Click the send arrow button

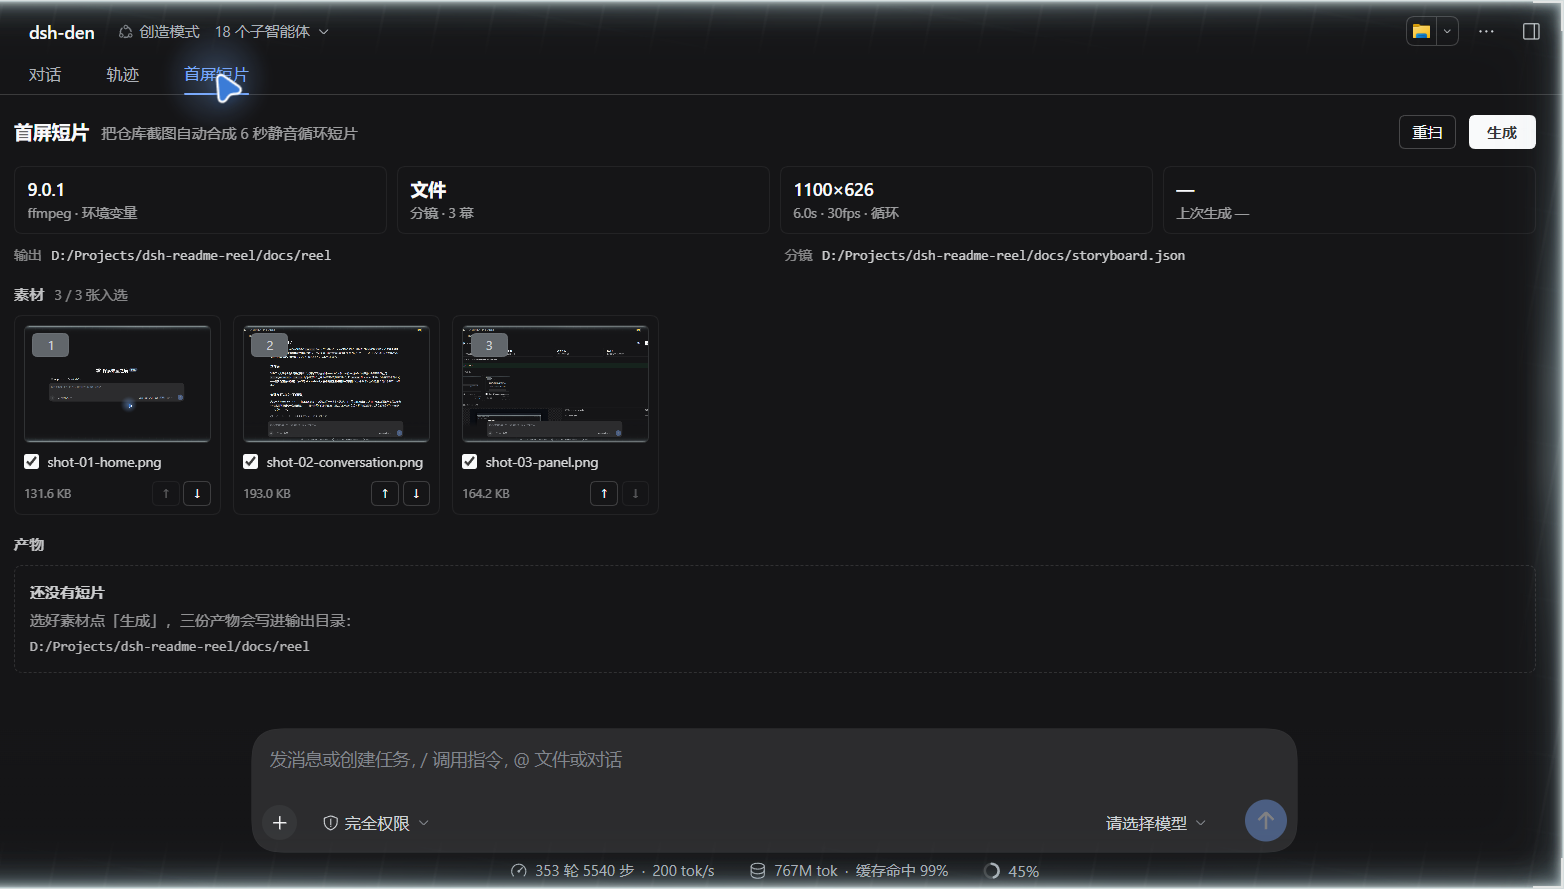point(1266,820)
